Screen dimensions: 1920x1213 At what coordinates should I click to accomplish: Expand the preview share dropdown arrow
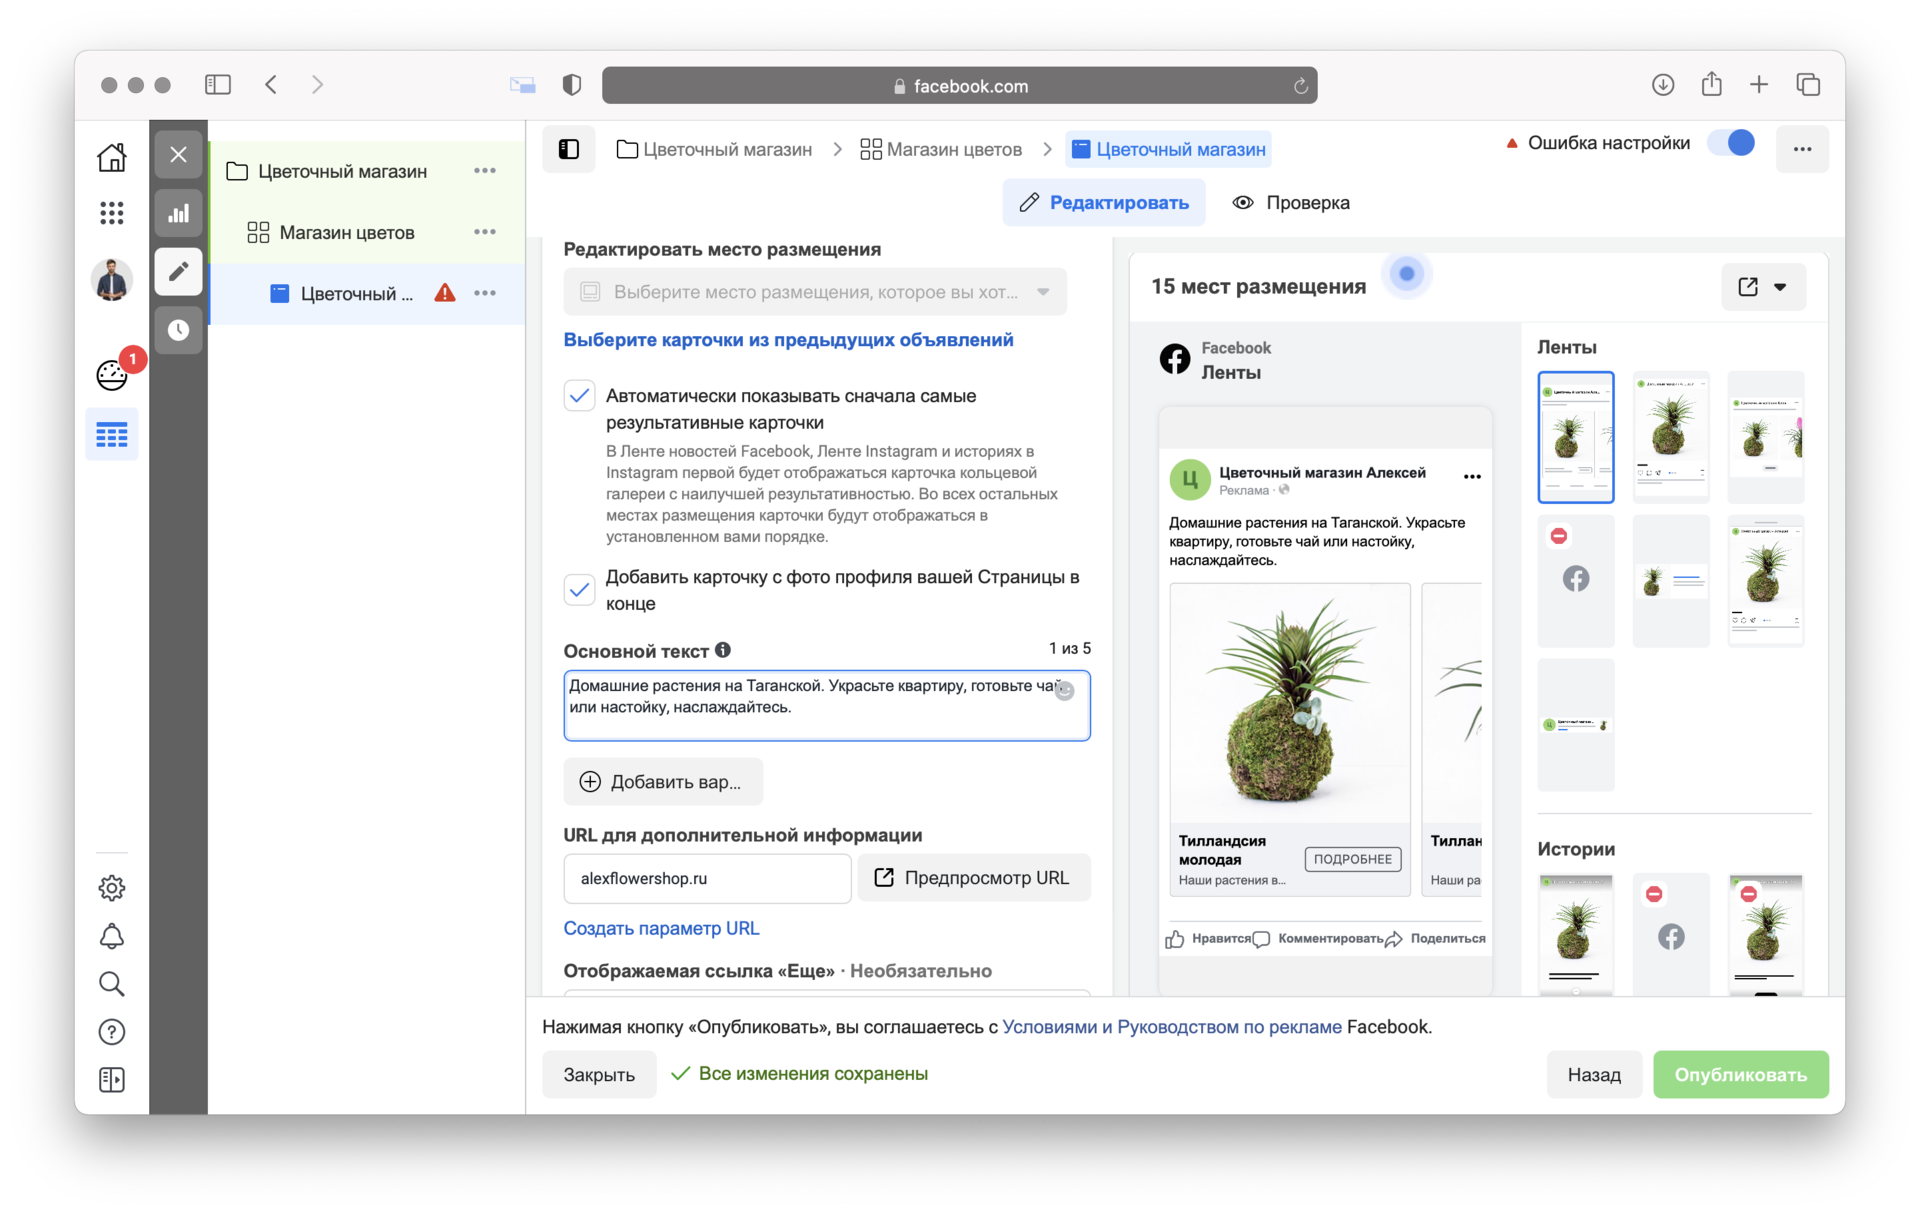point(1780,287)
